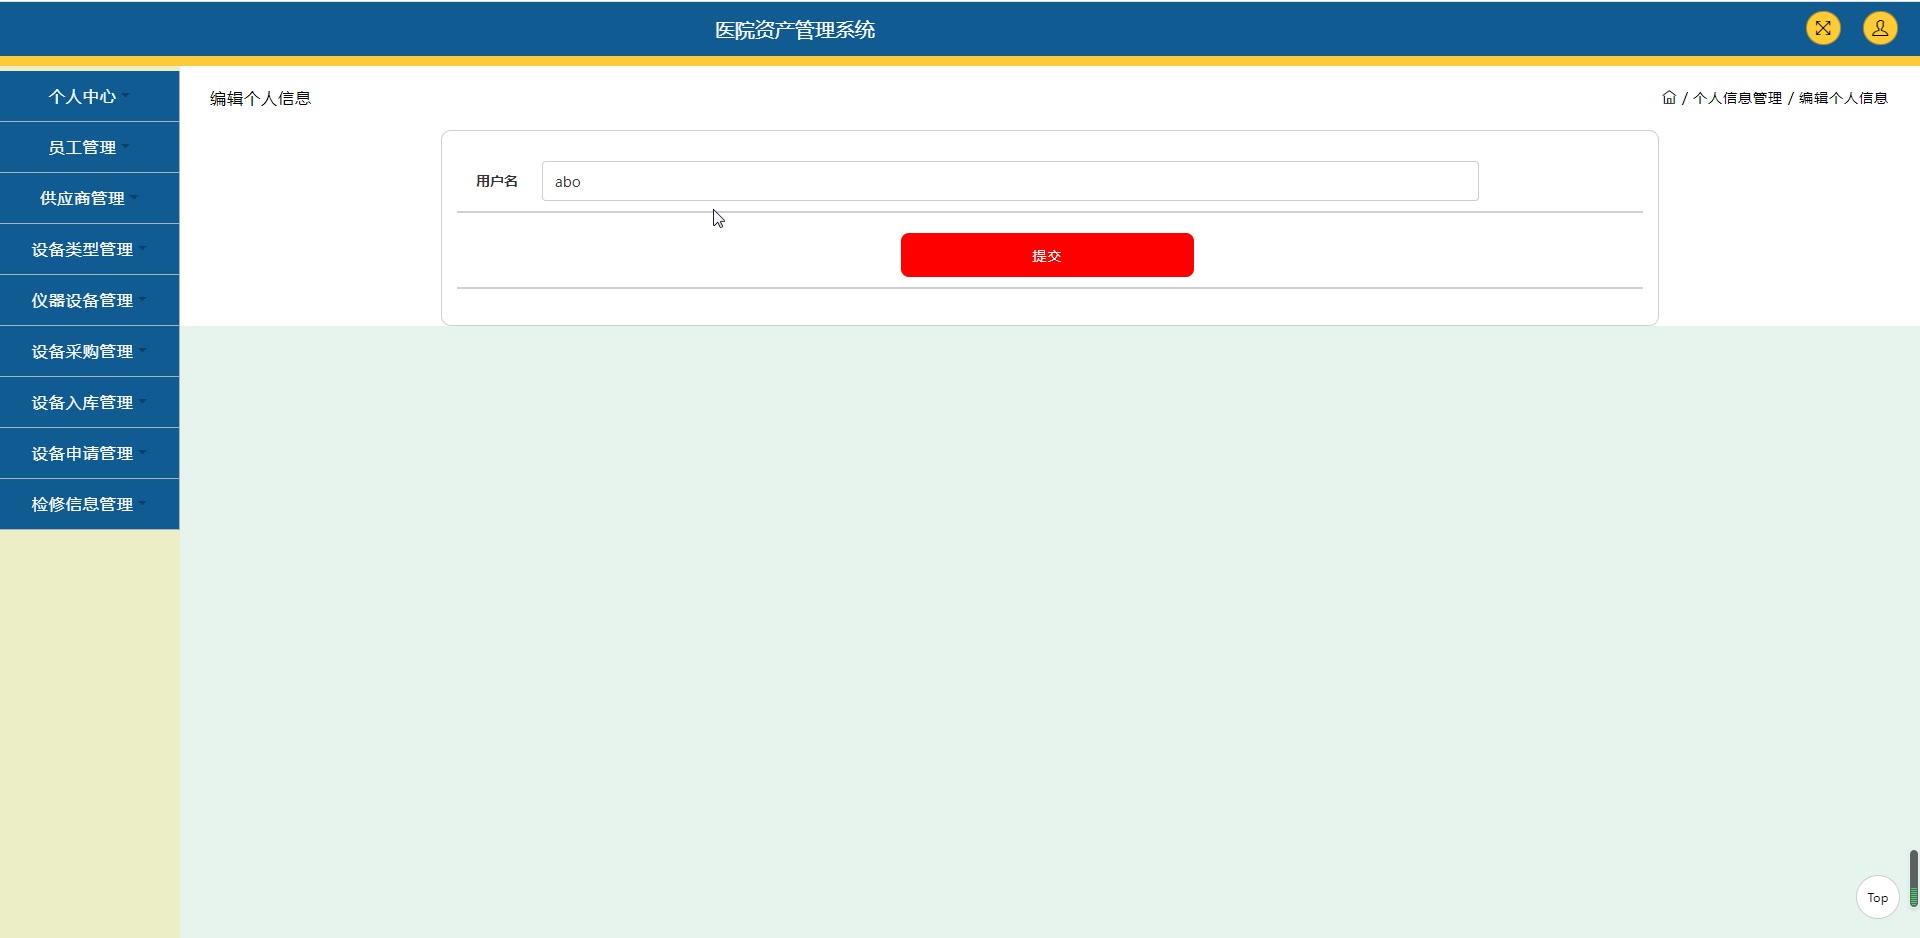
Task: Open the 个人信息管理 breadcrumb link
Action: (1737, 98)
